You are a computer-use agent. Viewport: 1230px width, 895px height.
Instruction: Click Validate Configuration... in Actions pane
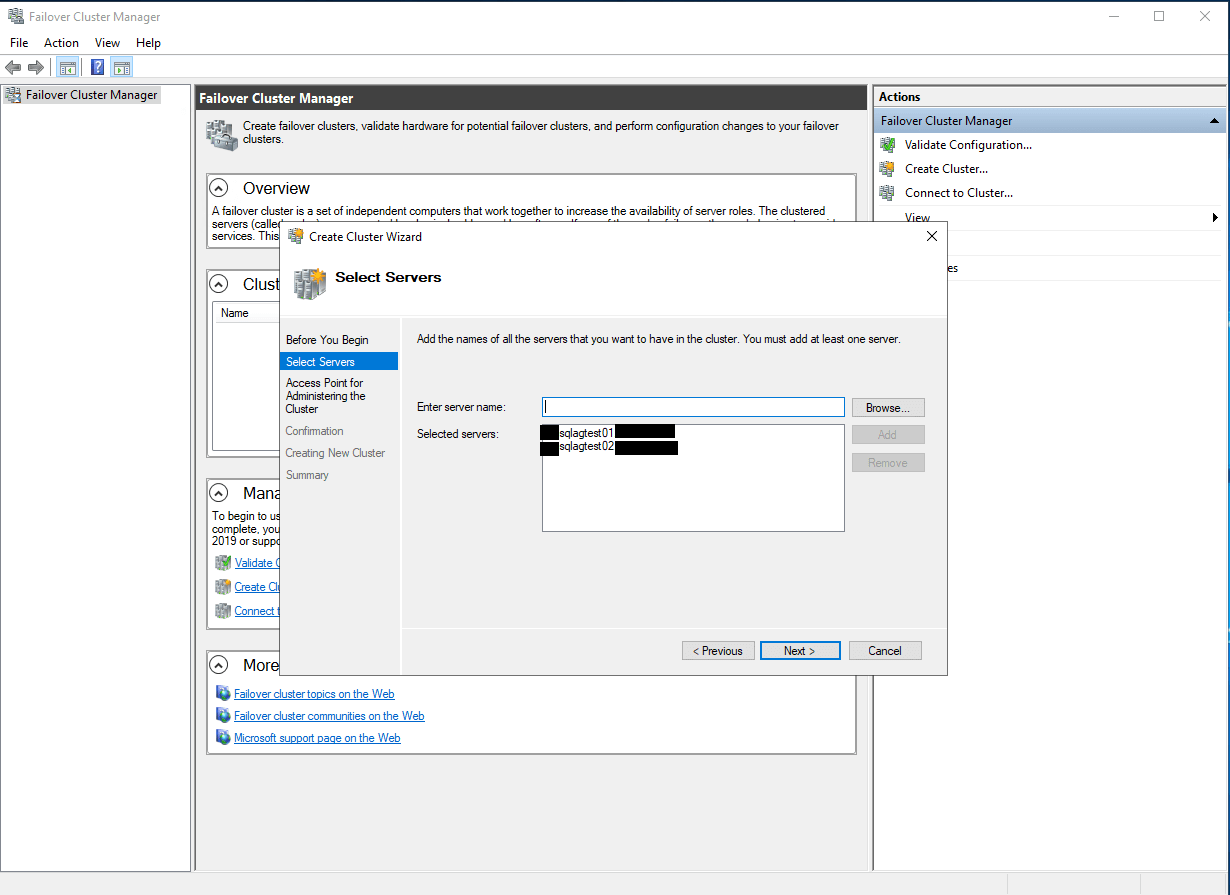[968, 145]
